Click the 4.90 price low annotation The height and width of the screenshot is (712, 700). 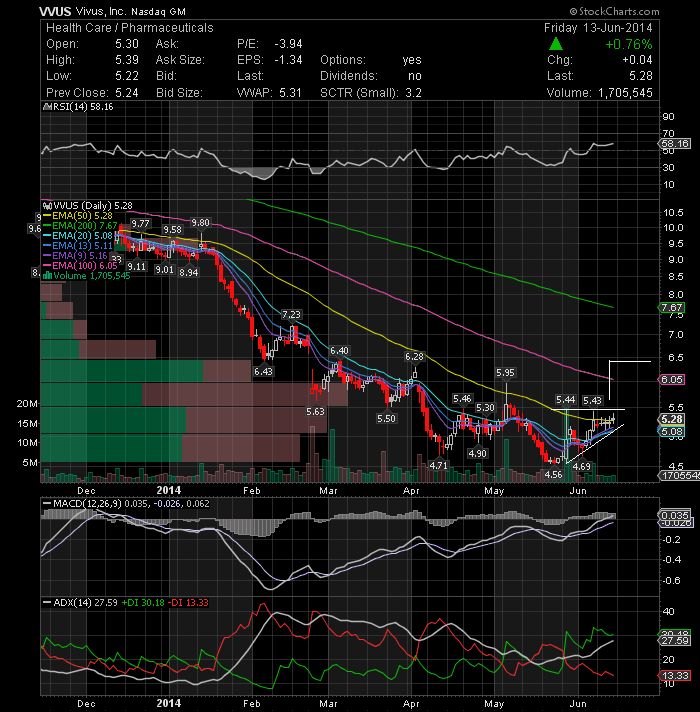click(x=478, y=454)
